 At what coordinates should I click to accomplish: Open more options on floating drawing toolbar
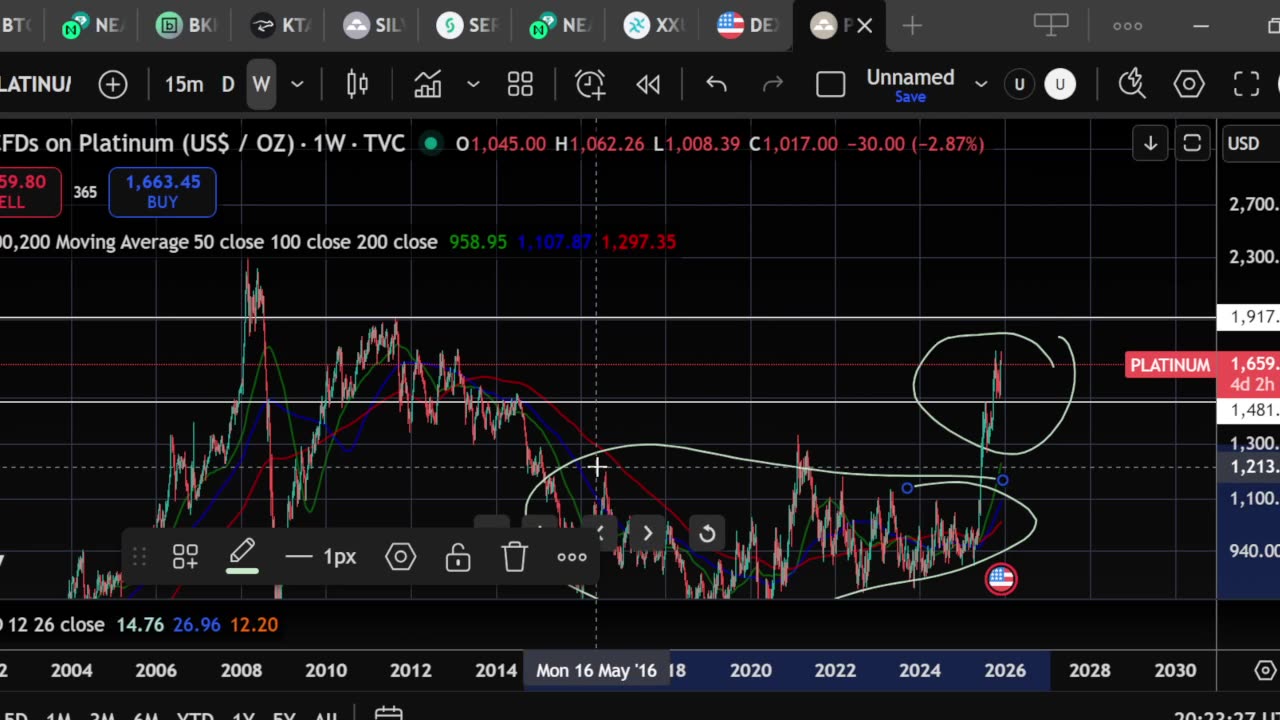[x=572, y=557]
